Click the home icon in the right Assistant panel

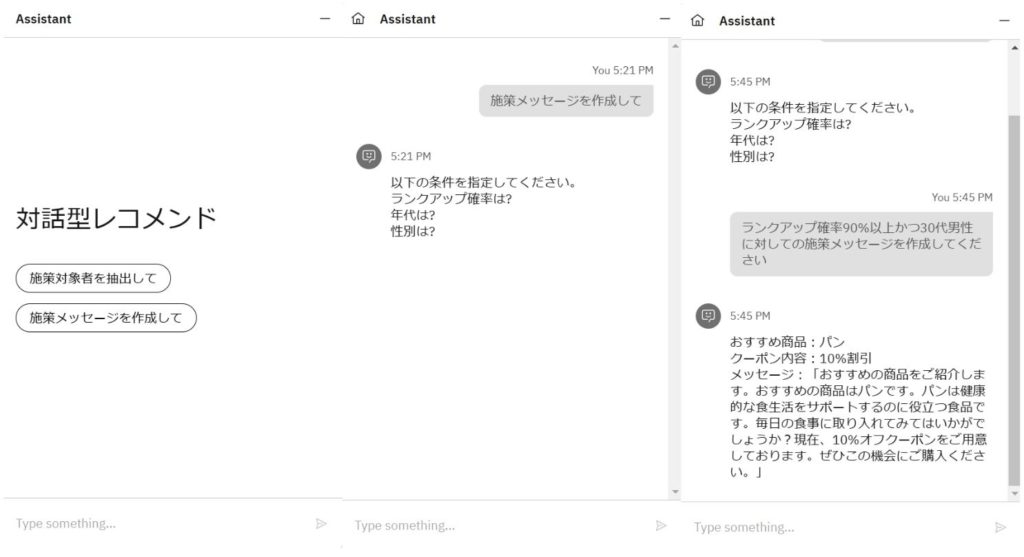pyautogui.click(x=697, y=20)
